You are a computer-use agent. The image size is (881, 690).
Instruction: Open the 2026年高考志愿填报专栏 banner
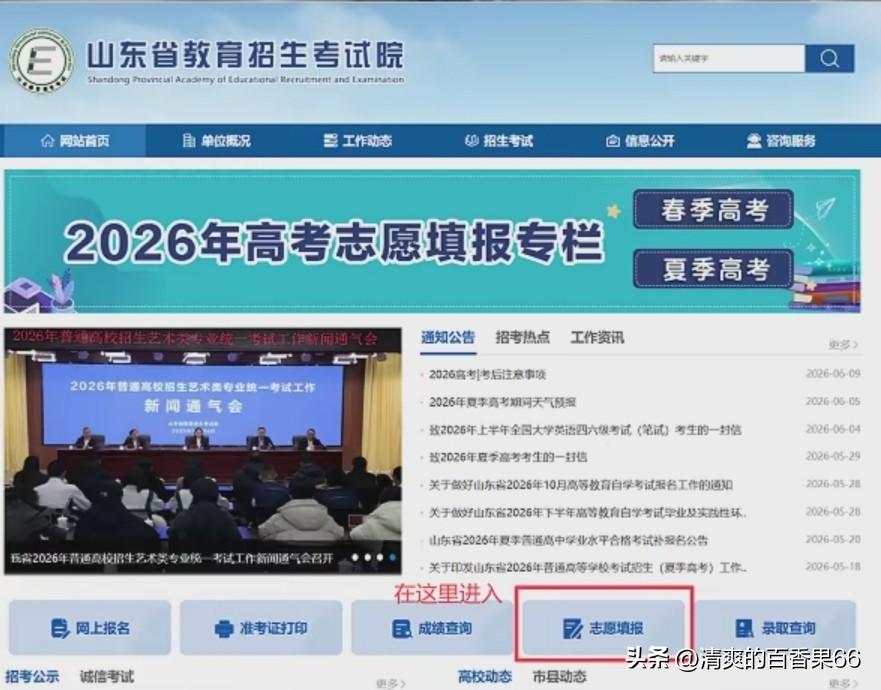pos(432,241)
